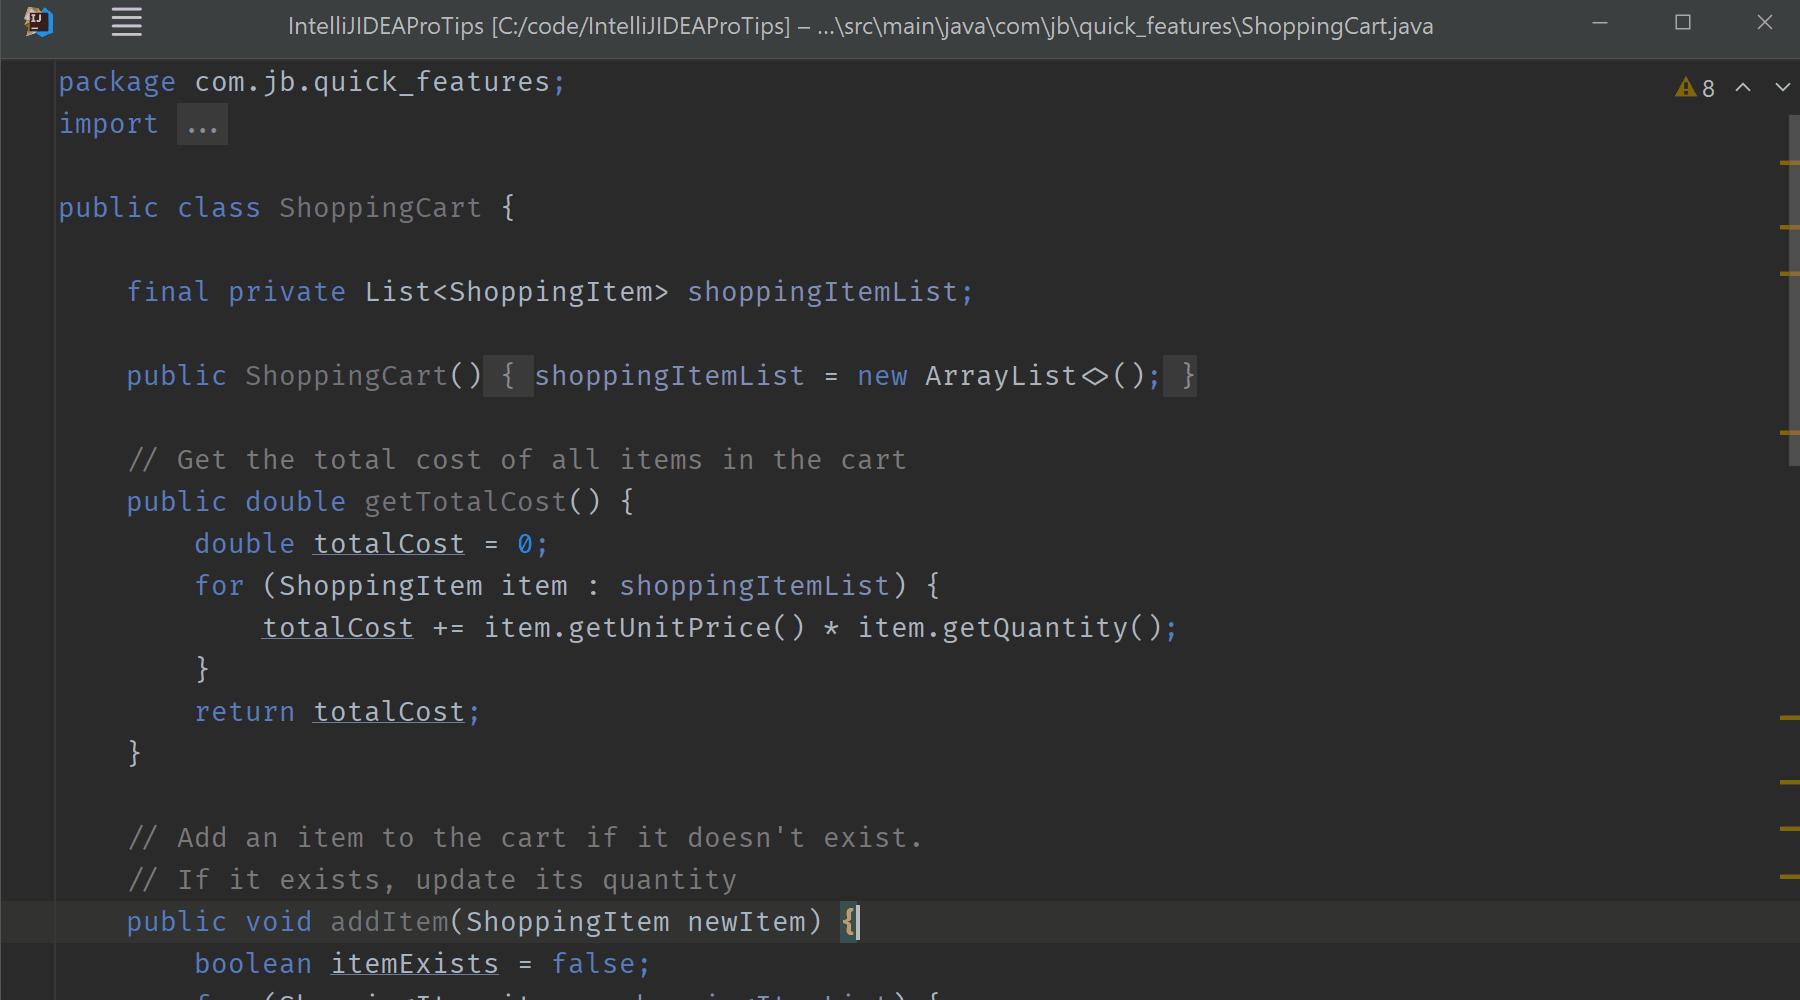Click the topmost marker in the right gutter
This screenshot has width=1800, height=1000.
1790,155
